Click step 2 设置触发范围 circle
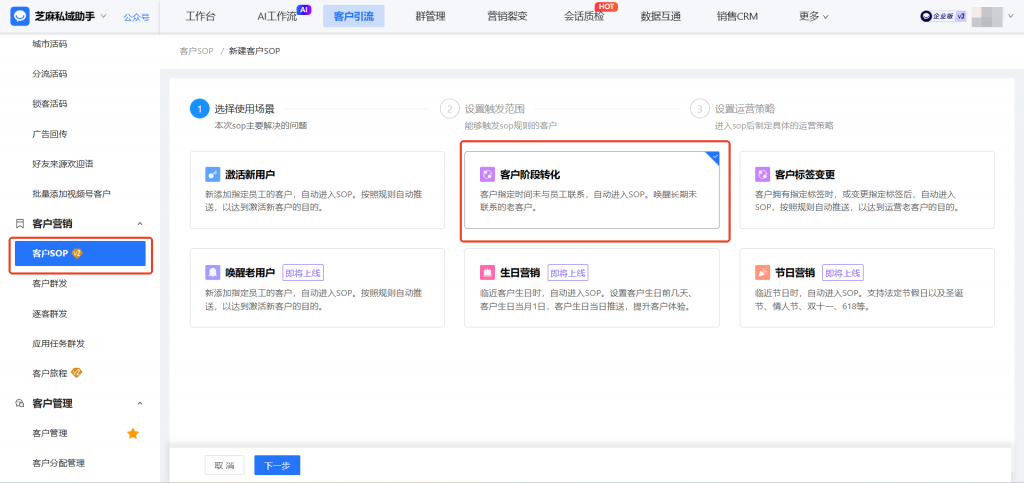The image size is (1024, 483). click(x=449, y=108)
